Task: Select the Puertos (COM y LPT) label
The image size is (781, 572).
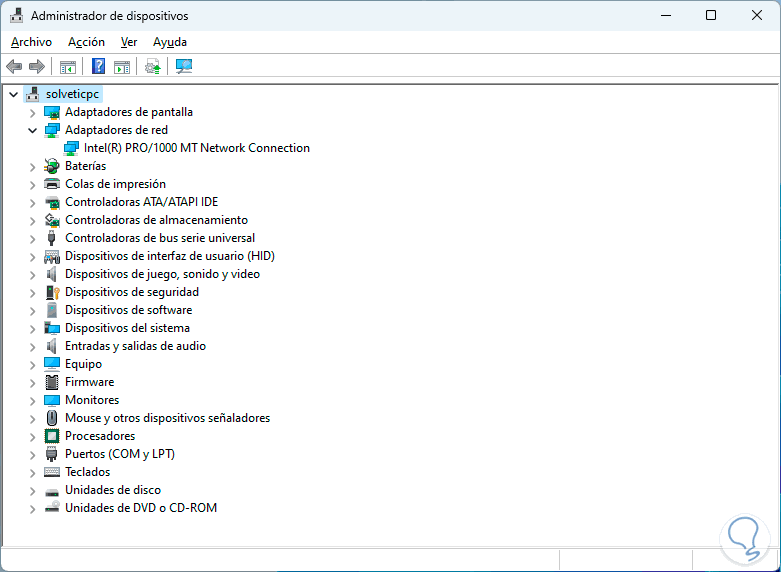Action: pos(120,454)
